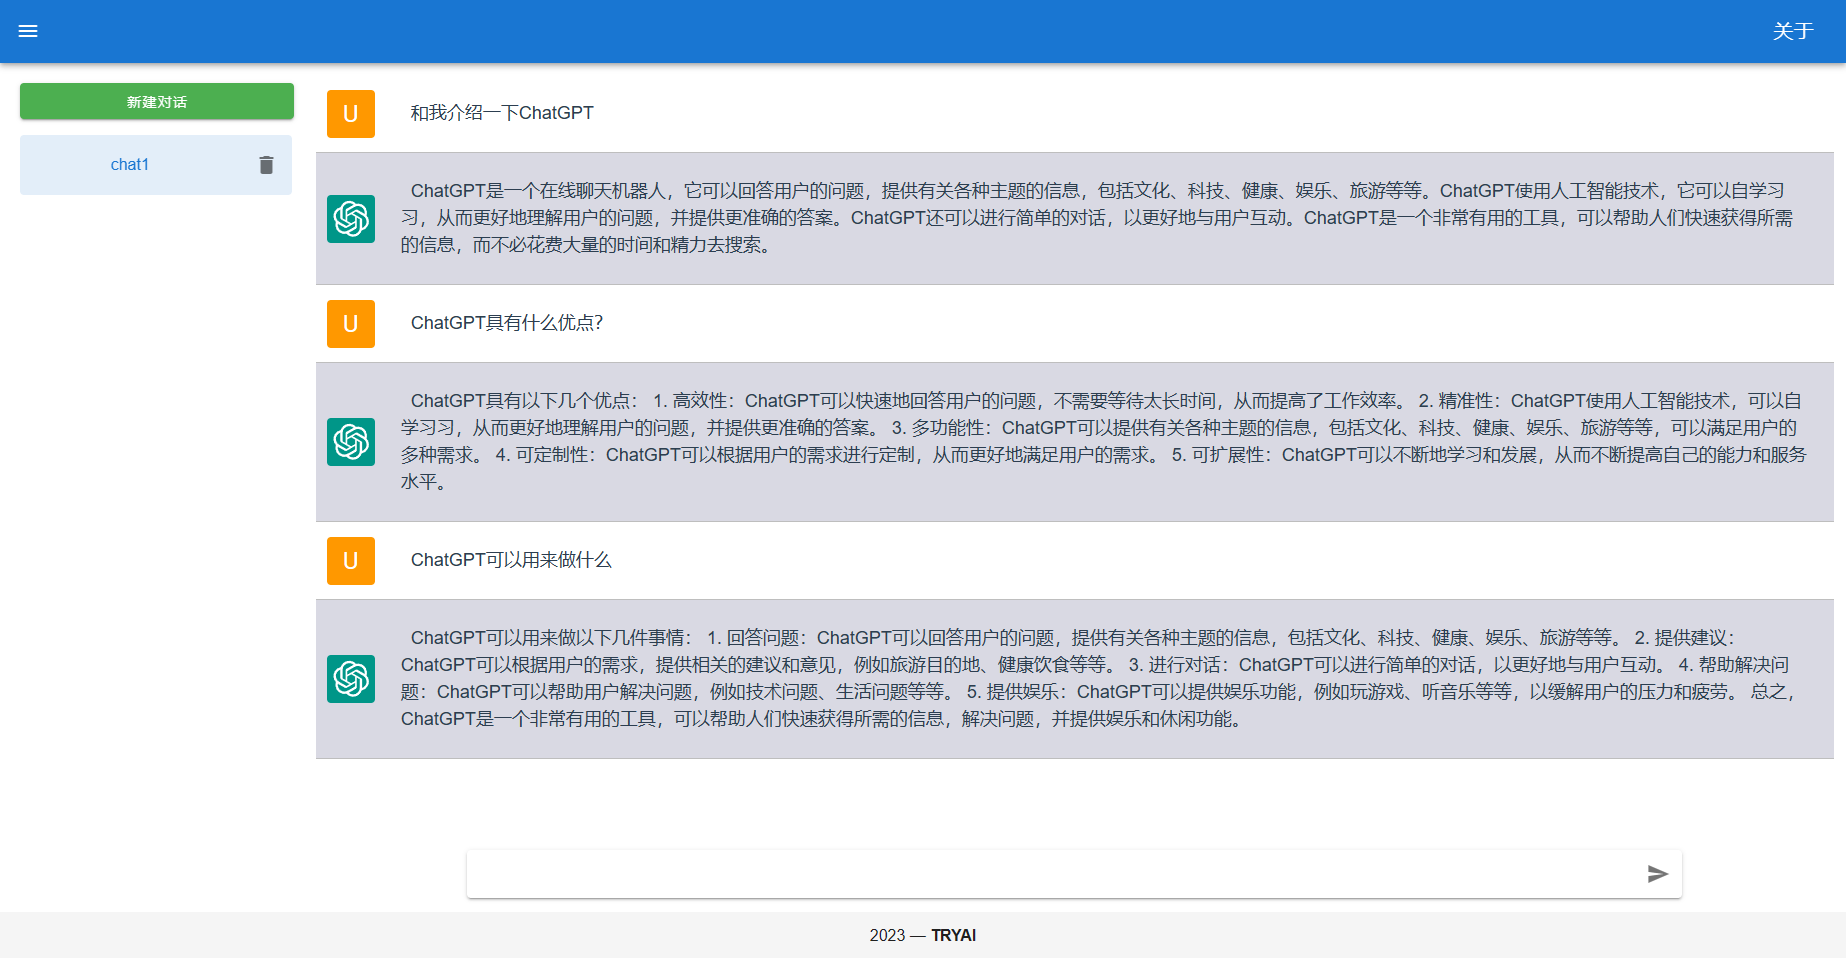Viewport: 1846px width, 958px height.
Task: Click the 2023 footer text
Action: click(x=885, y=936)
